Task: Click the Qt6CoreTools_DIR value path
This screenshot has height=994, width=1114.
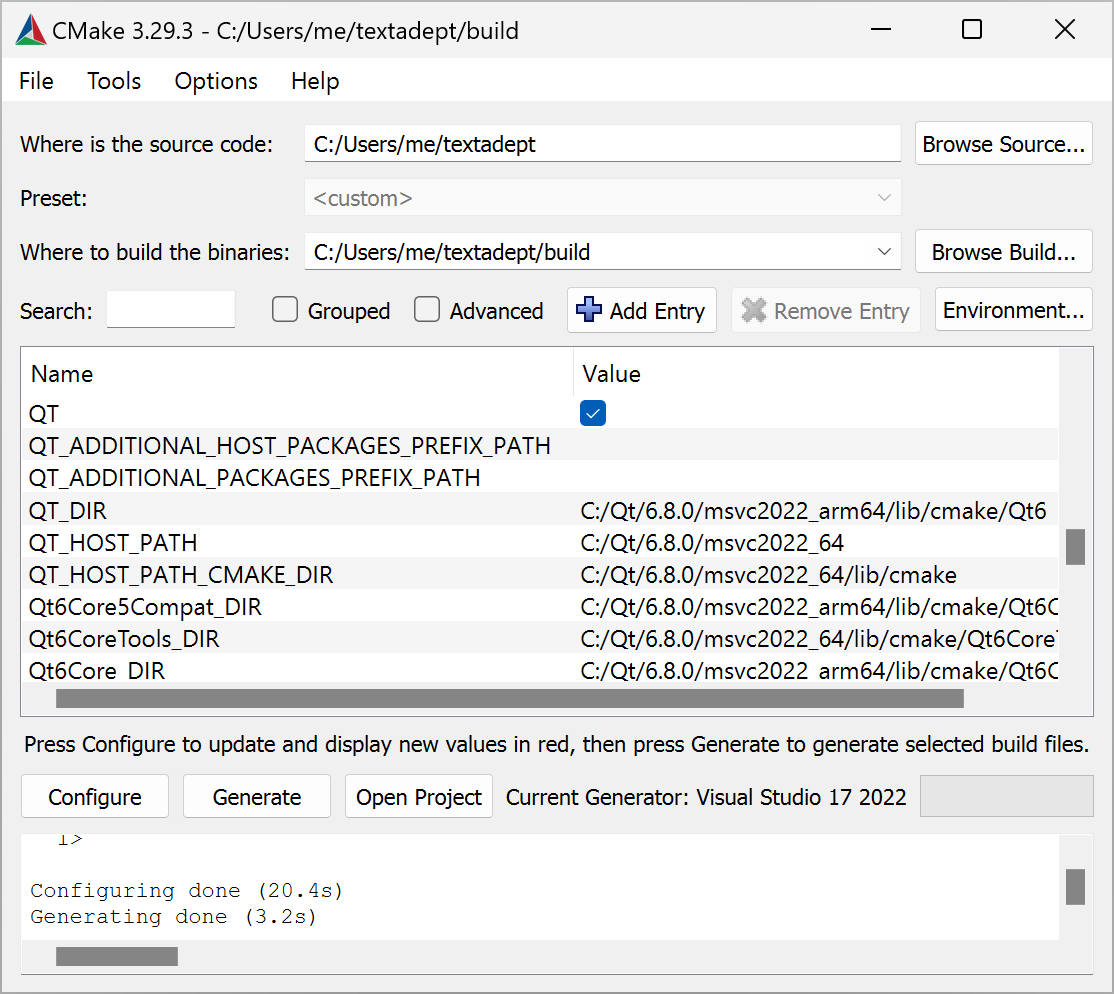Action: click(818, 638)
